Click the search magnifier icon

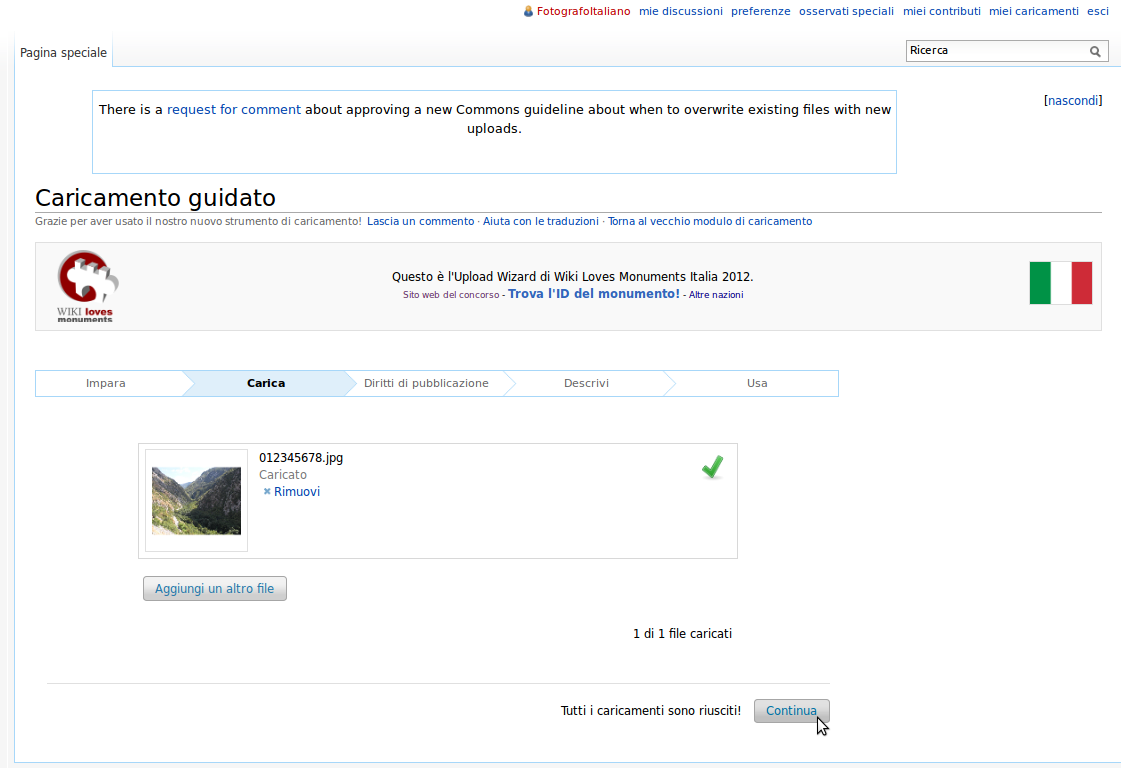[x=1095, y=51]
